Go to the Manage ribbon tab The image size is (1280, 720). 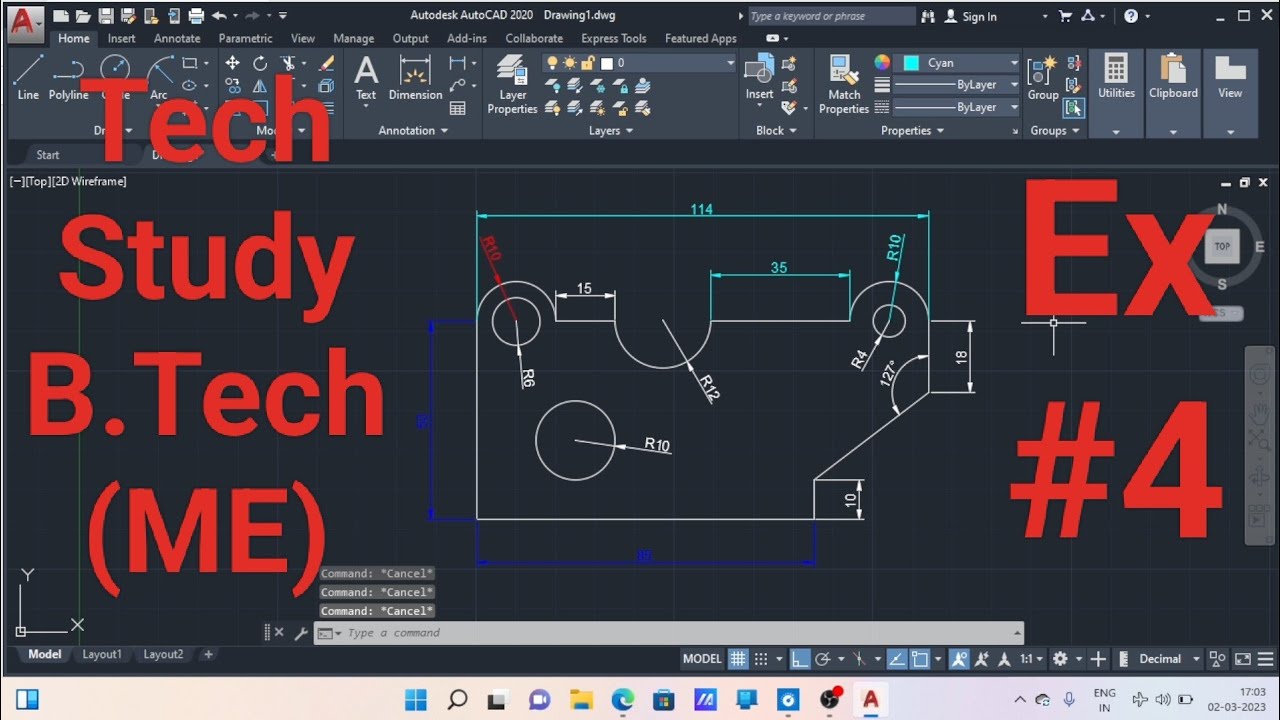click(353, 39)
